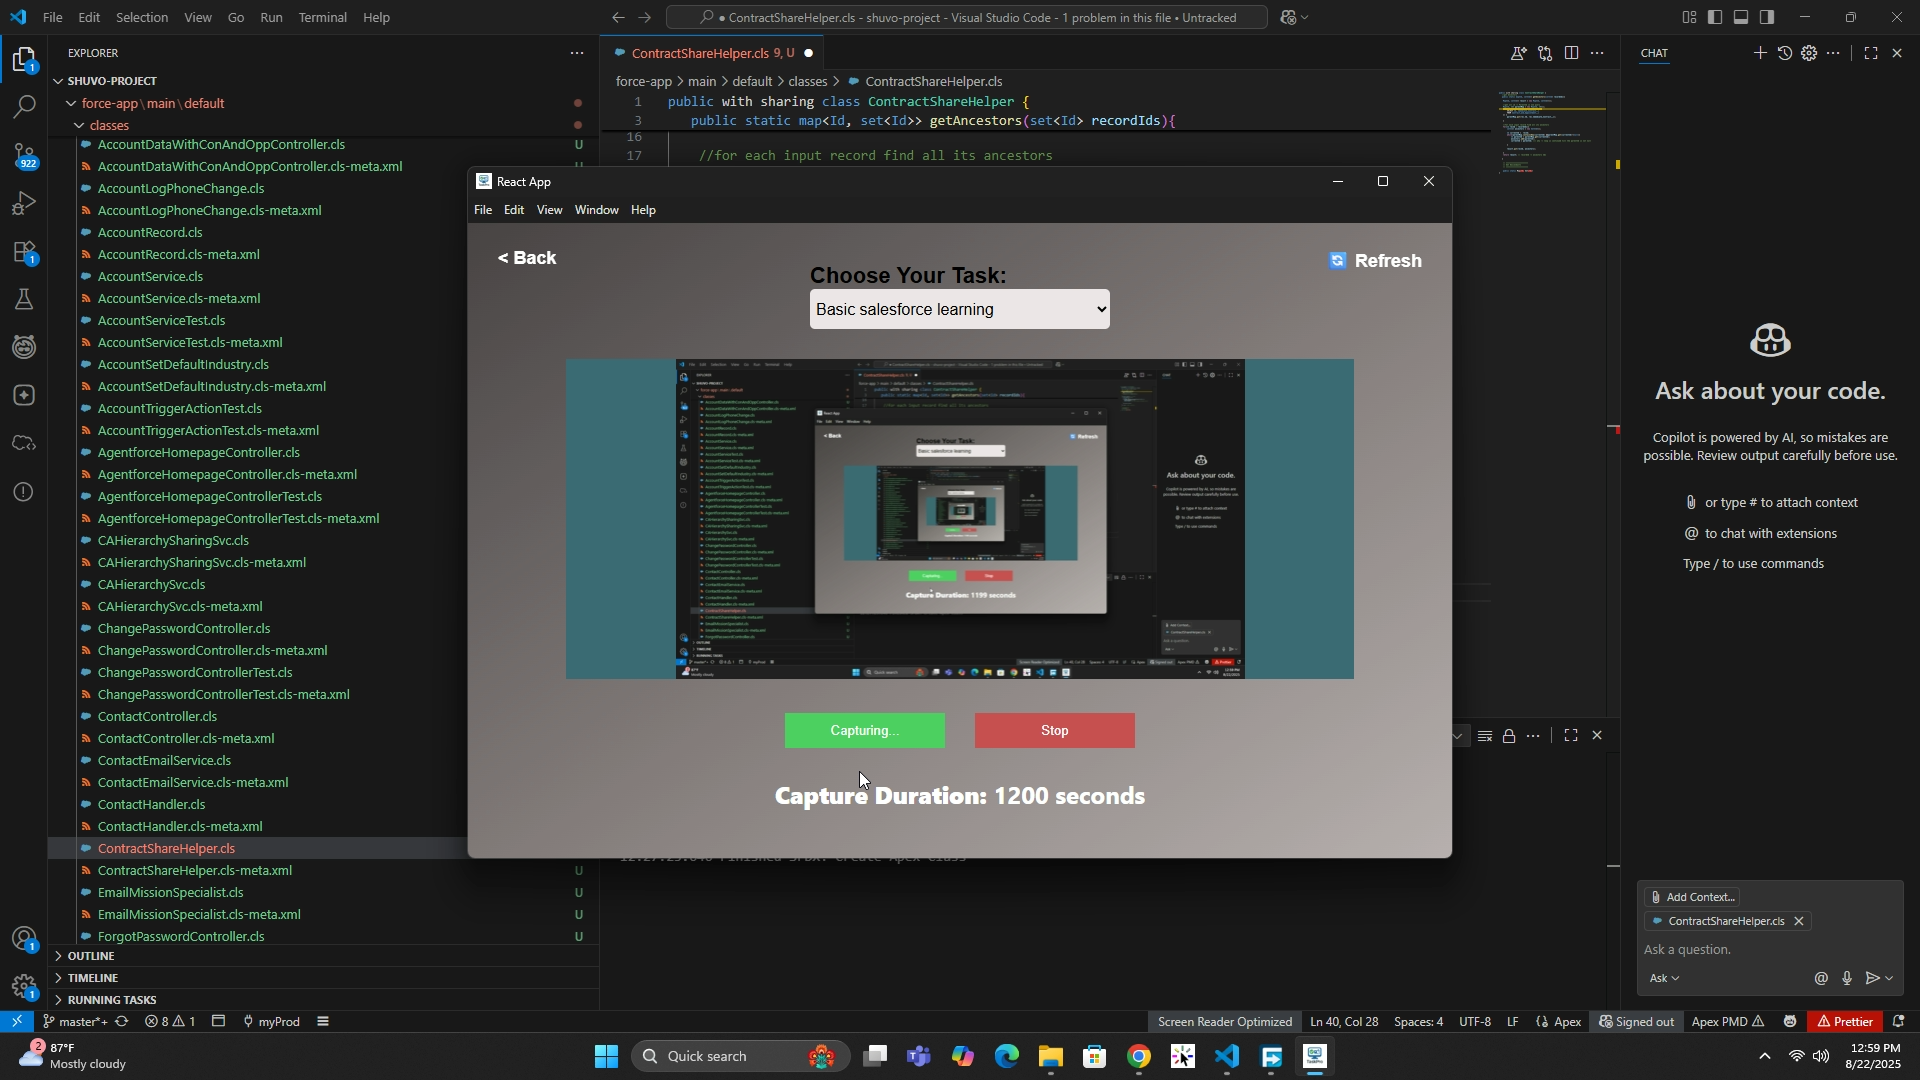Image resolution: width=1920 pixels, height=1080 pixels.
Task: Click the Back link
Action: coord(527,258)
